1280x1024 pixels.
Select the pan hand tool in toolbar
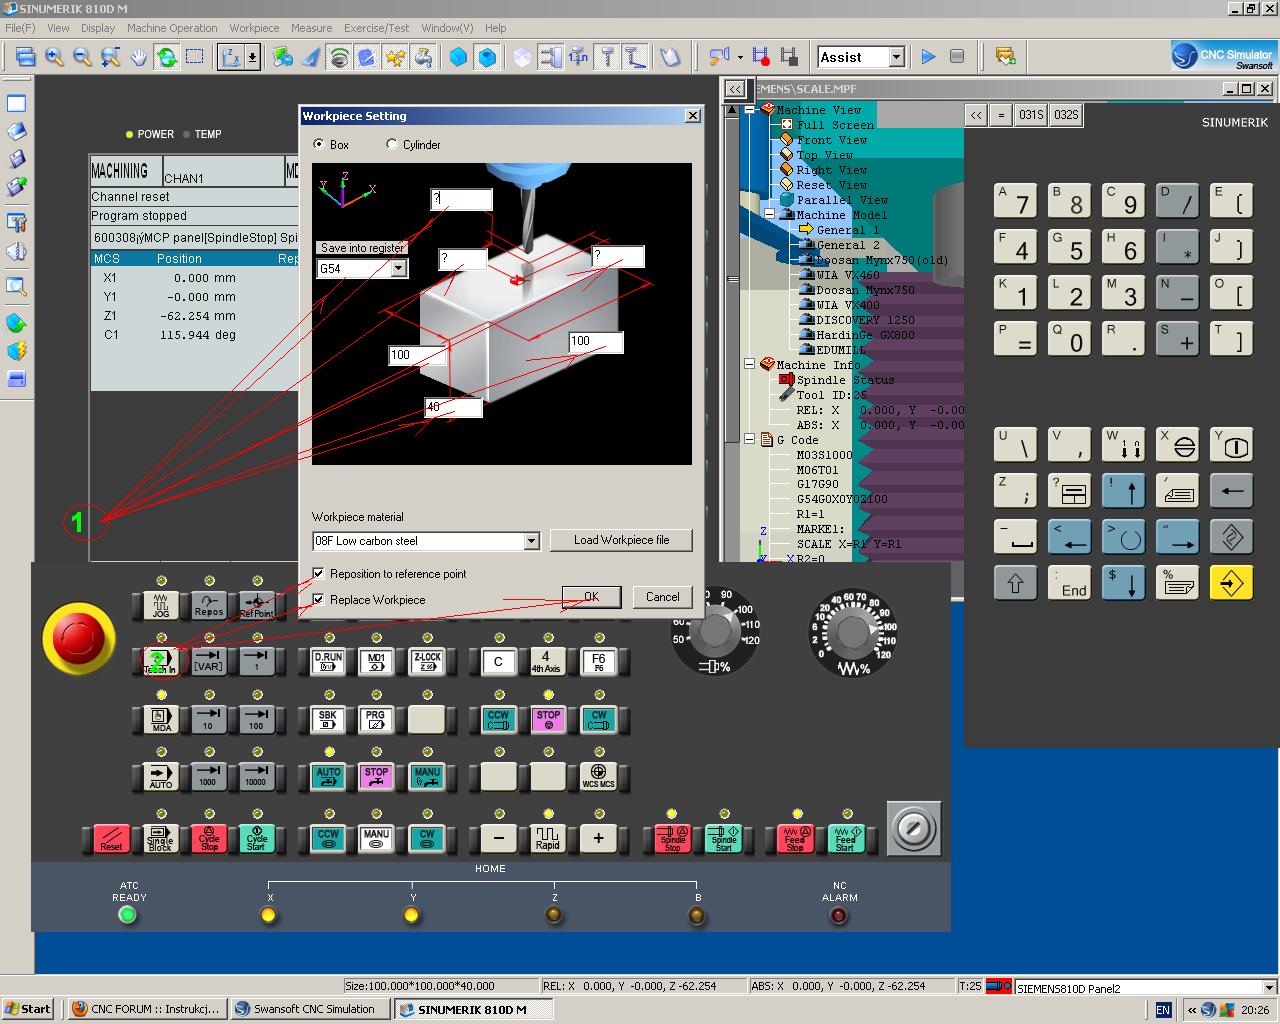click(x=139, y=57)
